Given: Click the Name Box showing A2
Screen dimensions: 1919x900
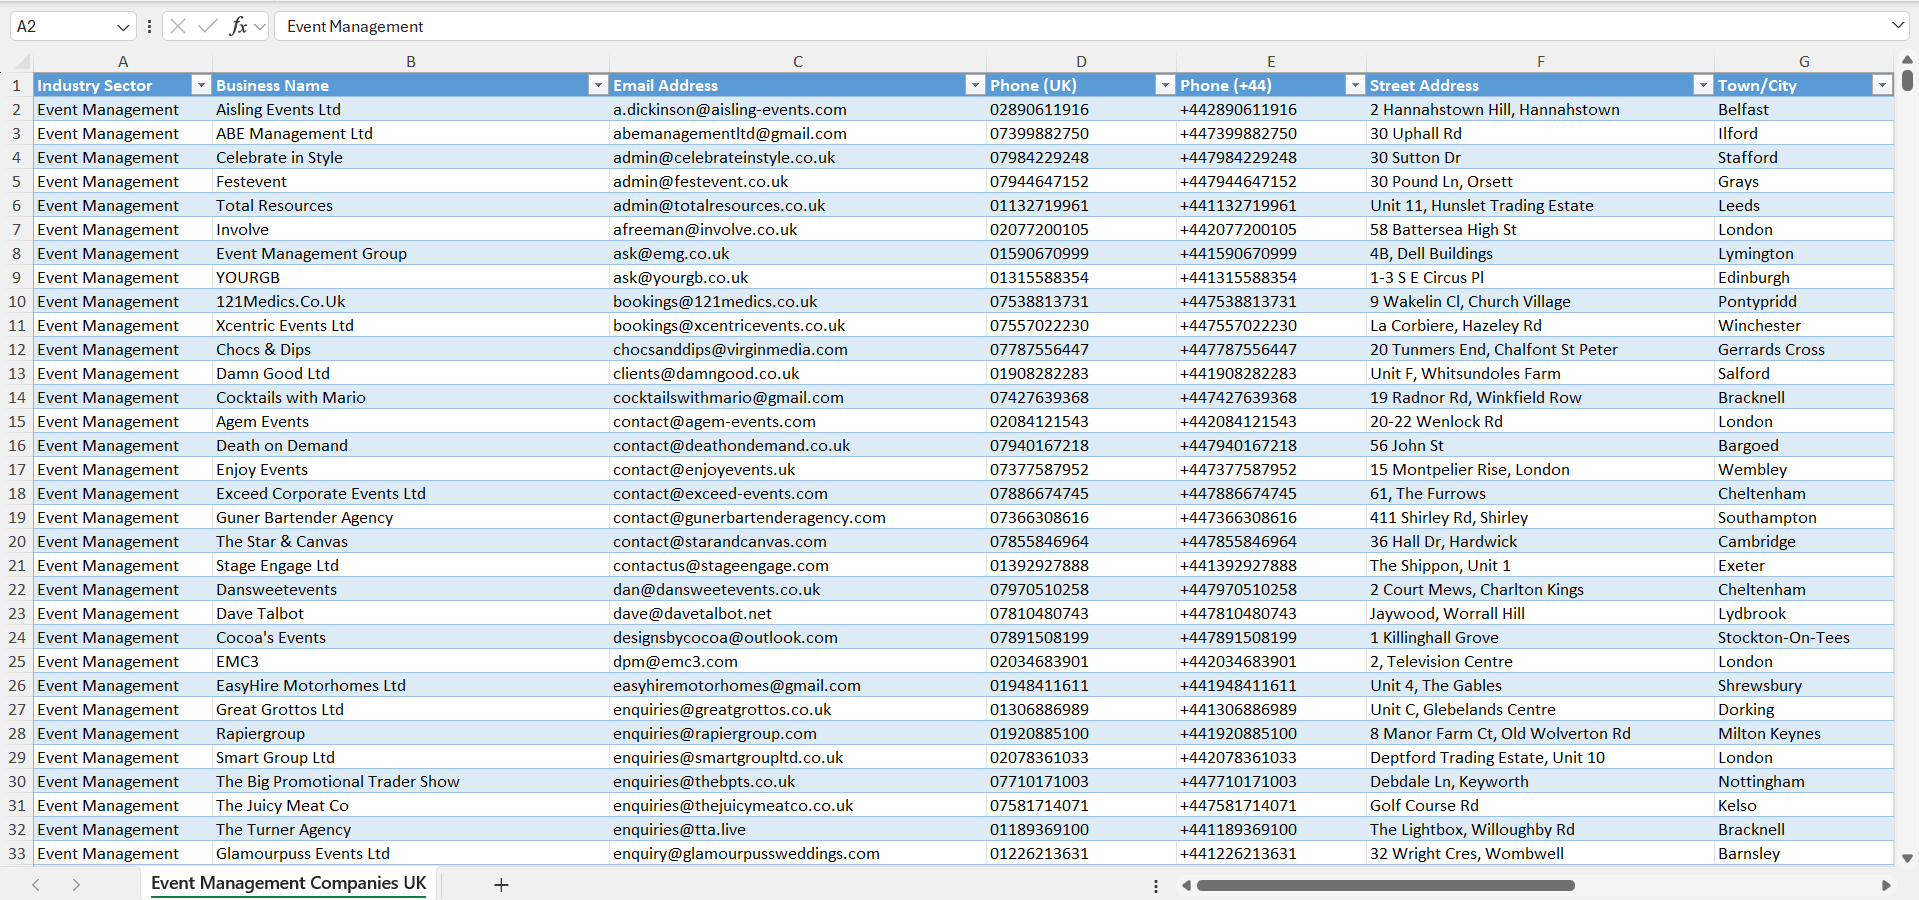Looking at the screenshot, I should tap(60, 26).
